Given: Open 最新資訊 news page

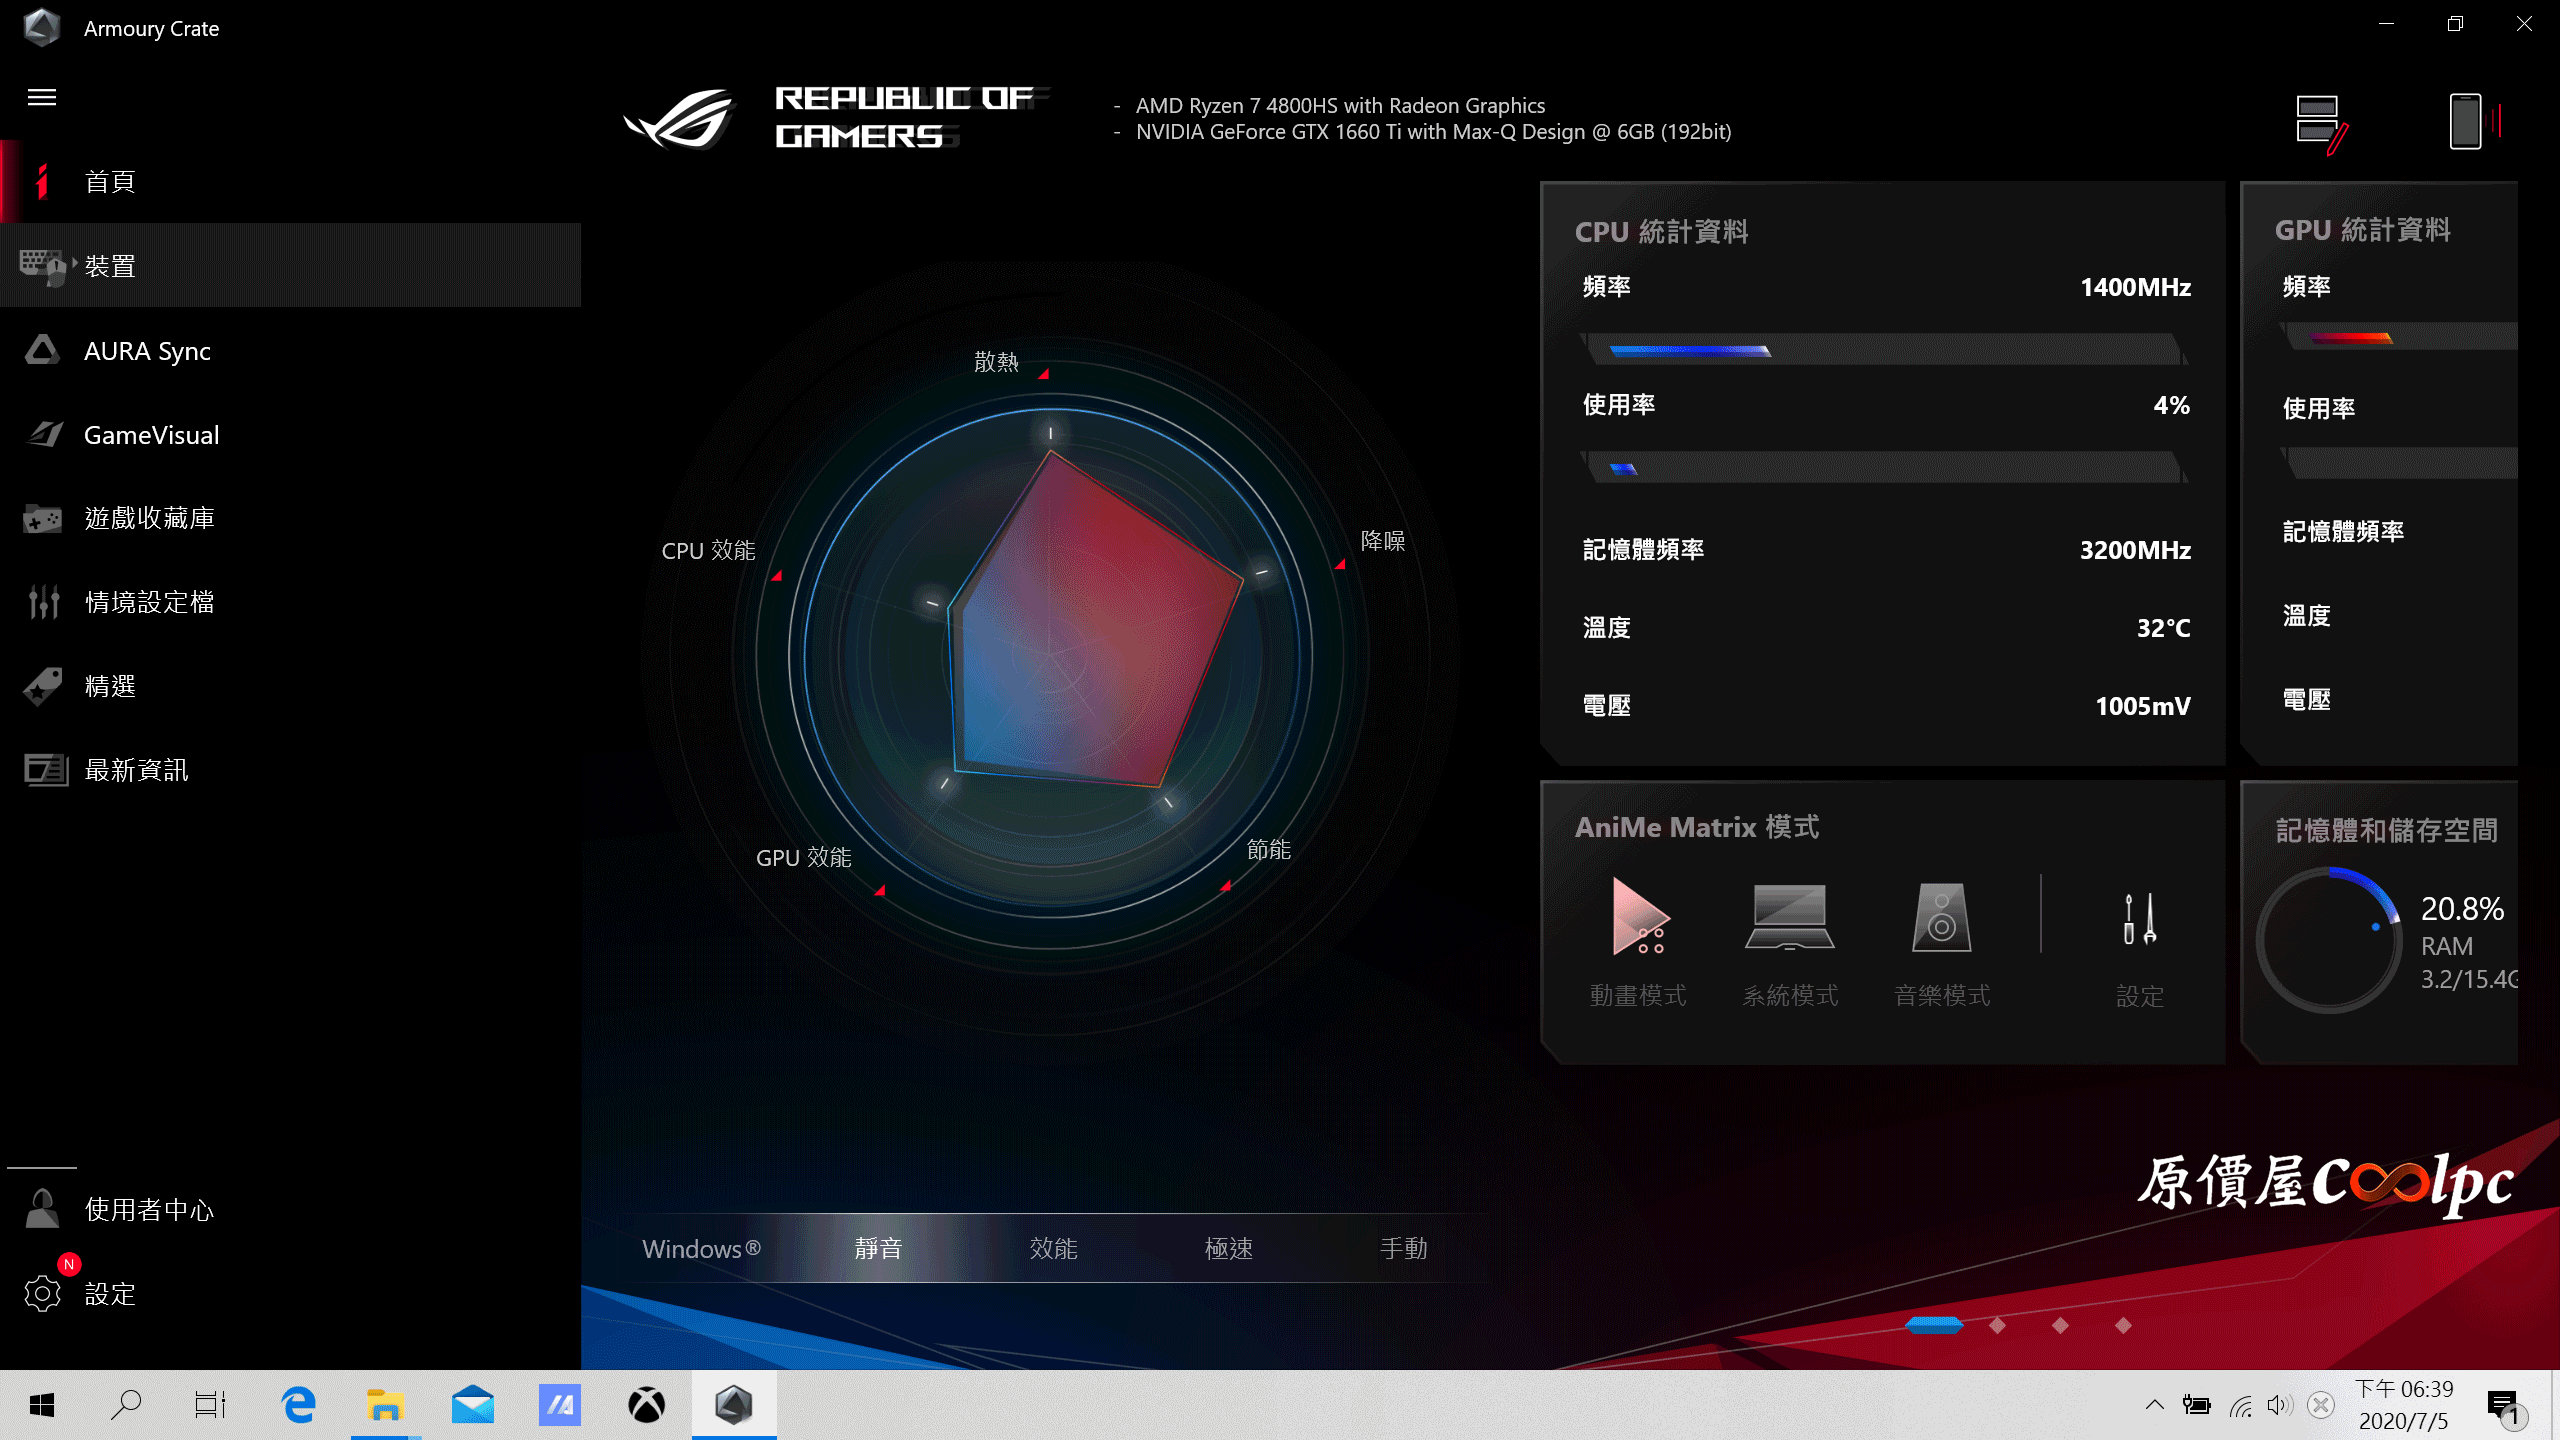Looking at the screenshot, I should tap(290, 770).
